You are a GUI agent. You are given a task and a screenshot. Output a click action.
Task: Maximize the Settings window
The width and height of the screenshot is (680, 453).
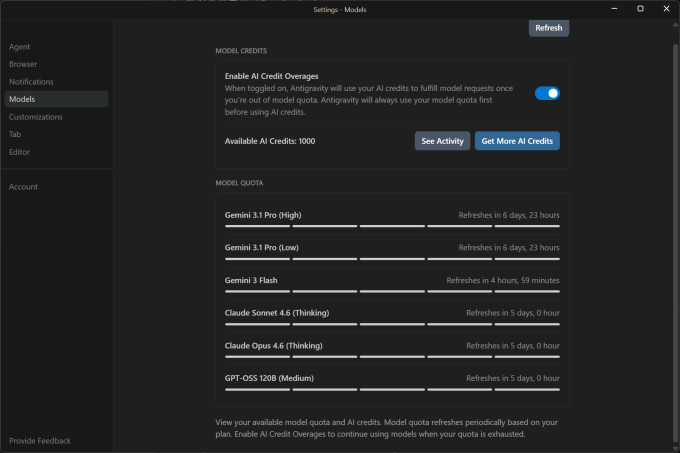[x=640, y=9]
